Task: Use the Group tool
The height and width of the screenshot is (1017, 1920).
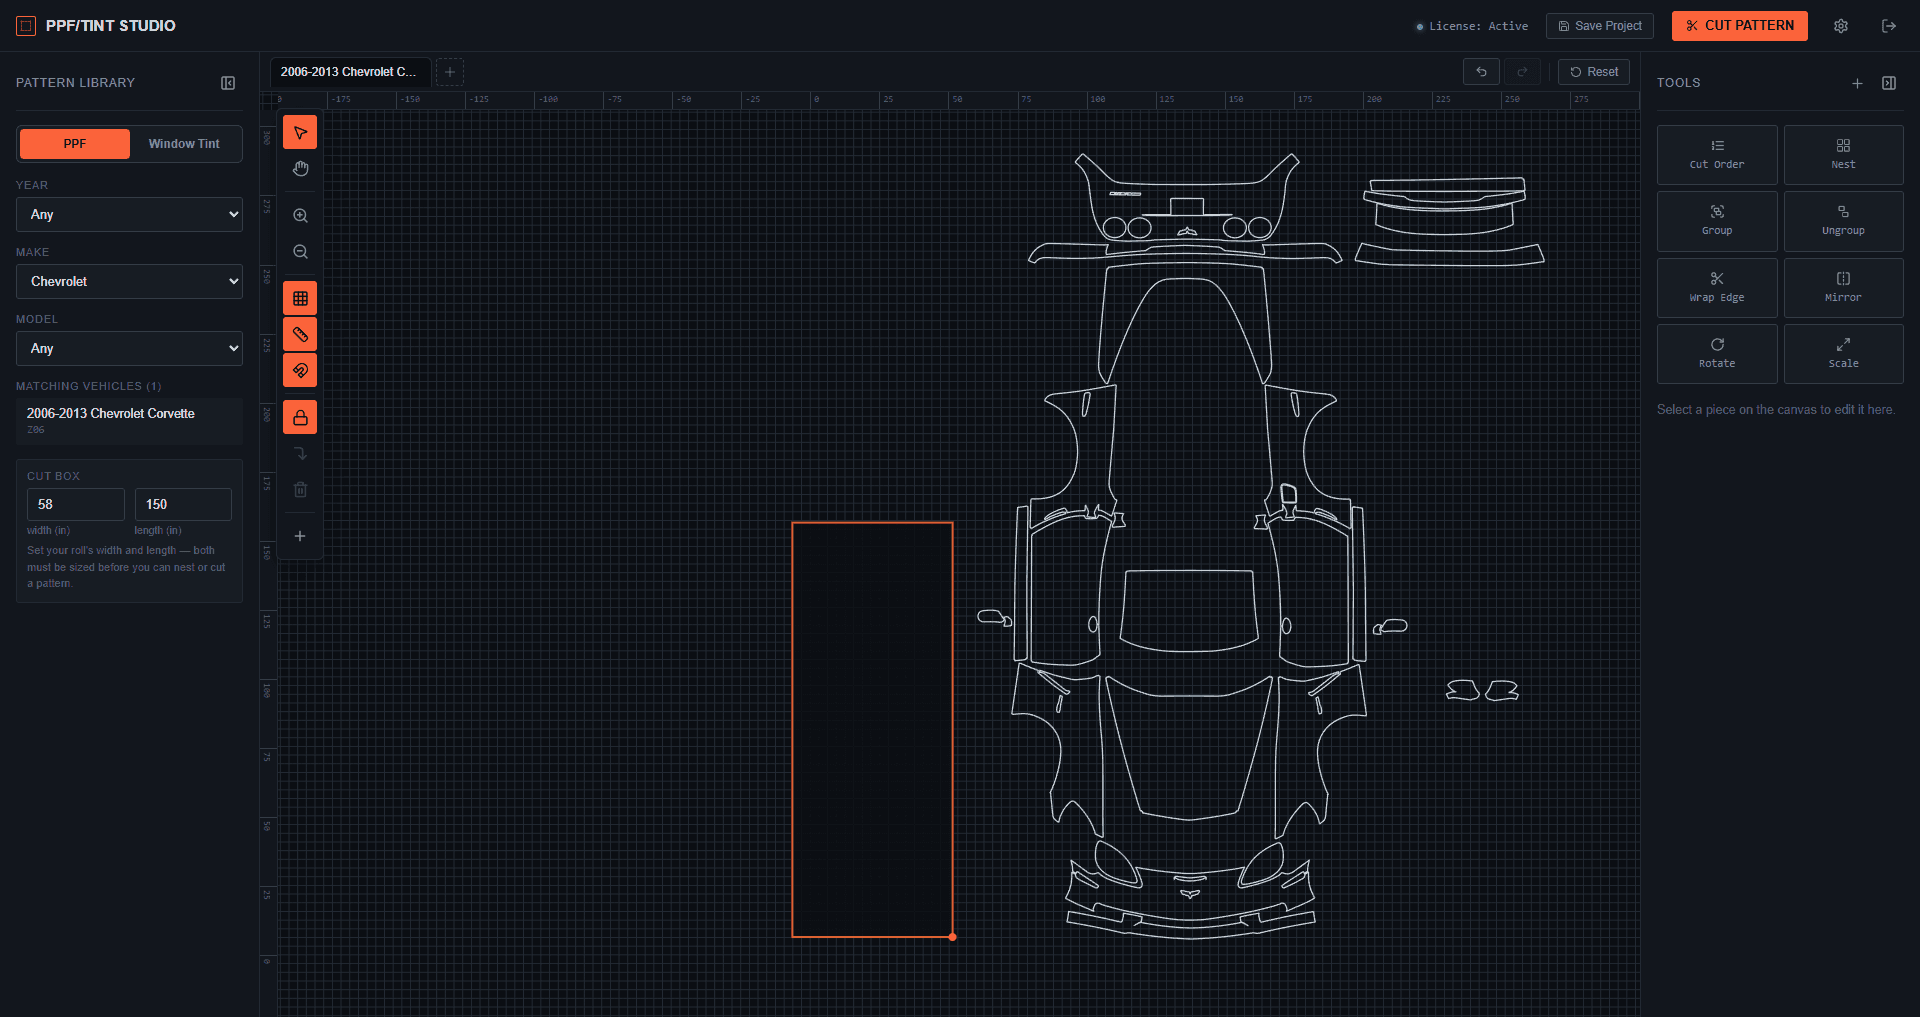Action: click(1717, 221)
